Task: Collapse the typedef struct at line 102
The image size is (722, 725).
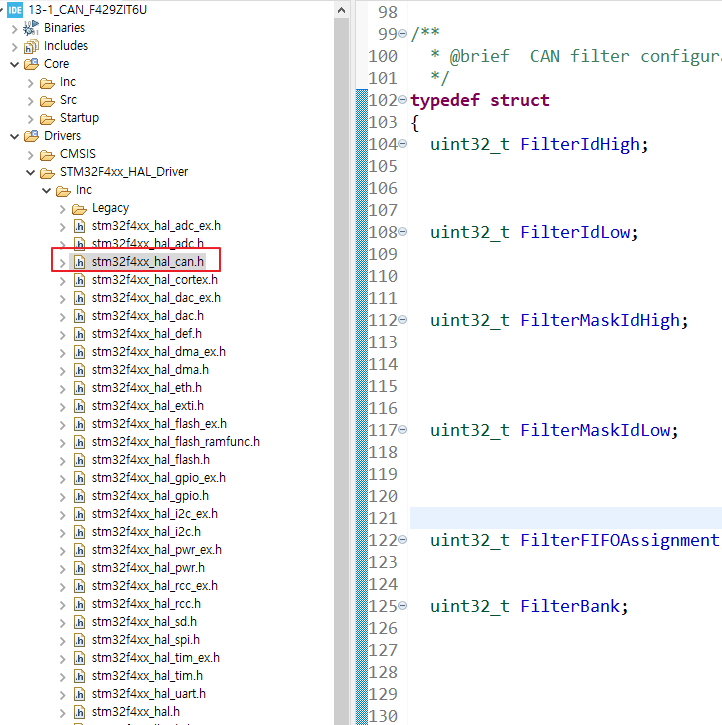Action: [403, 100]
